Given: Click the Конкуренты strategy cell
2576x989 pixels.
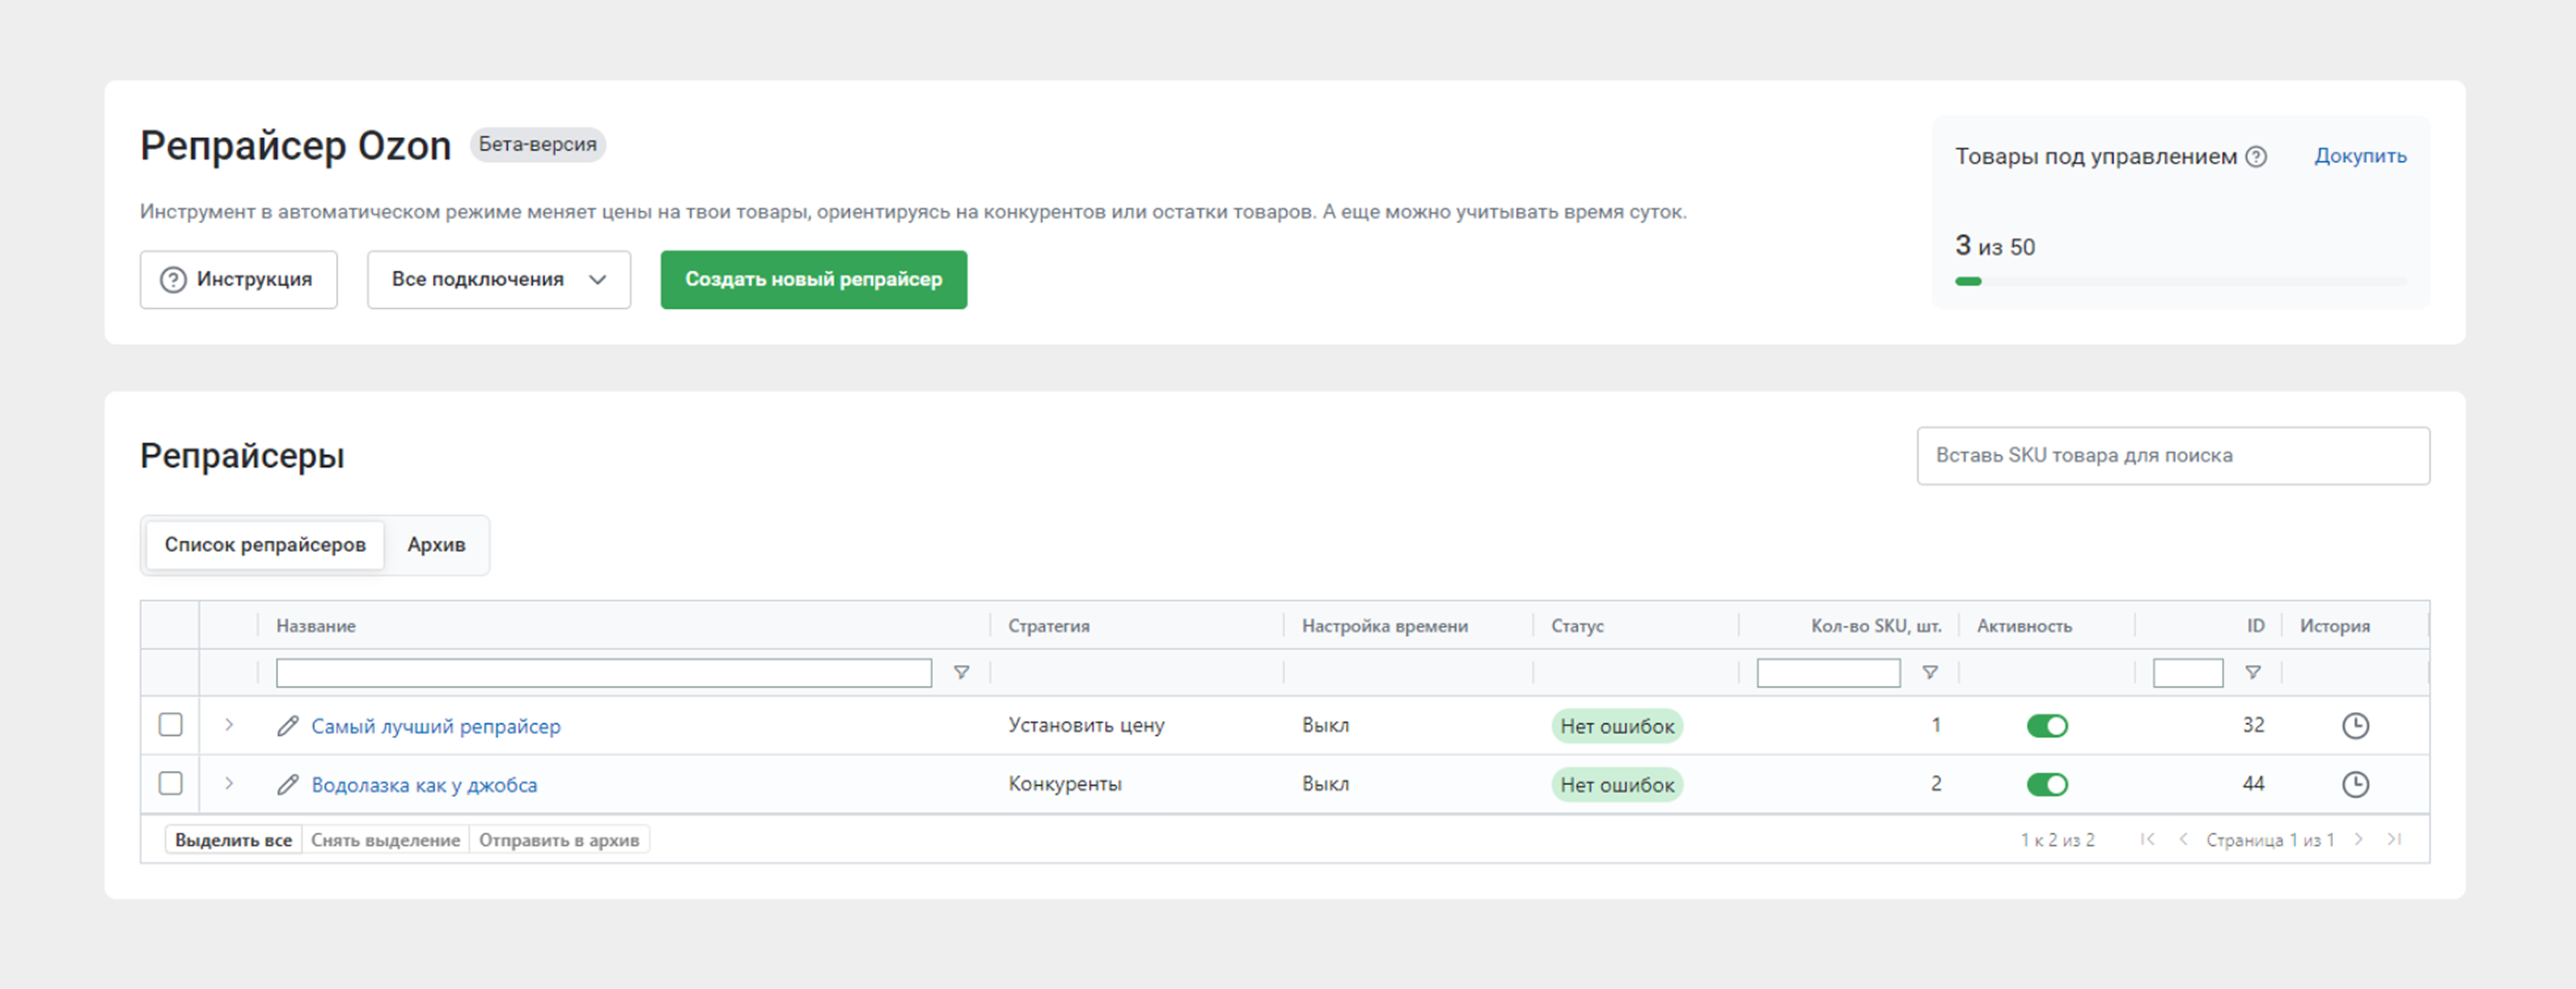Looking at the screenshot, I should point(1065,784).
